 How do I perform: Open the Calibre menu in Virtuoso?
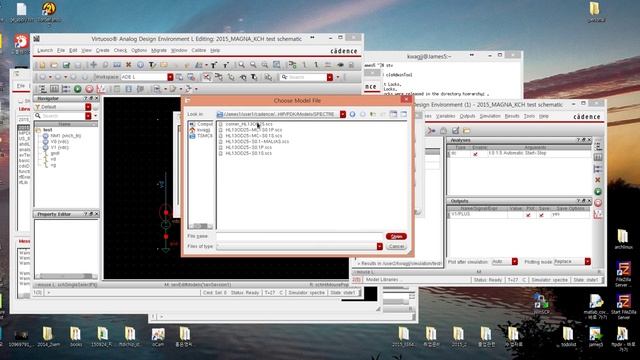coord(199,50)
